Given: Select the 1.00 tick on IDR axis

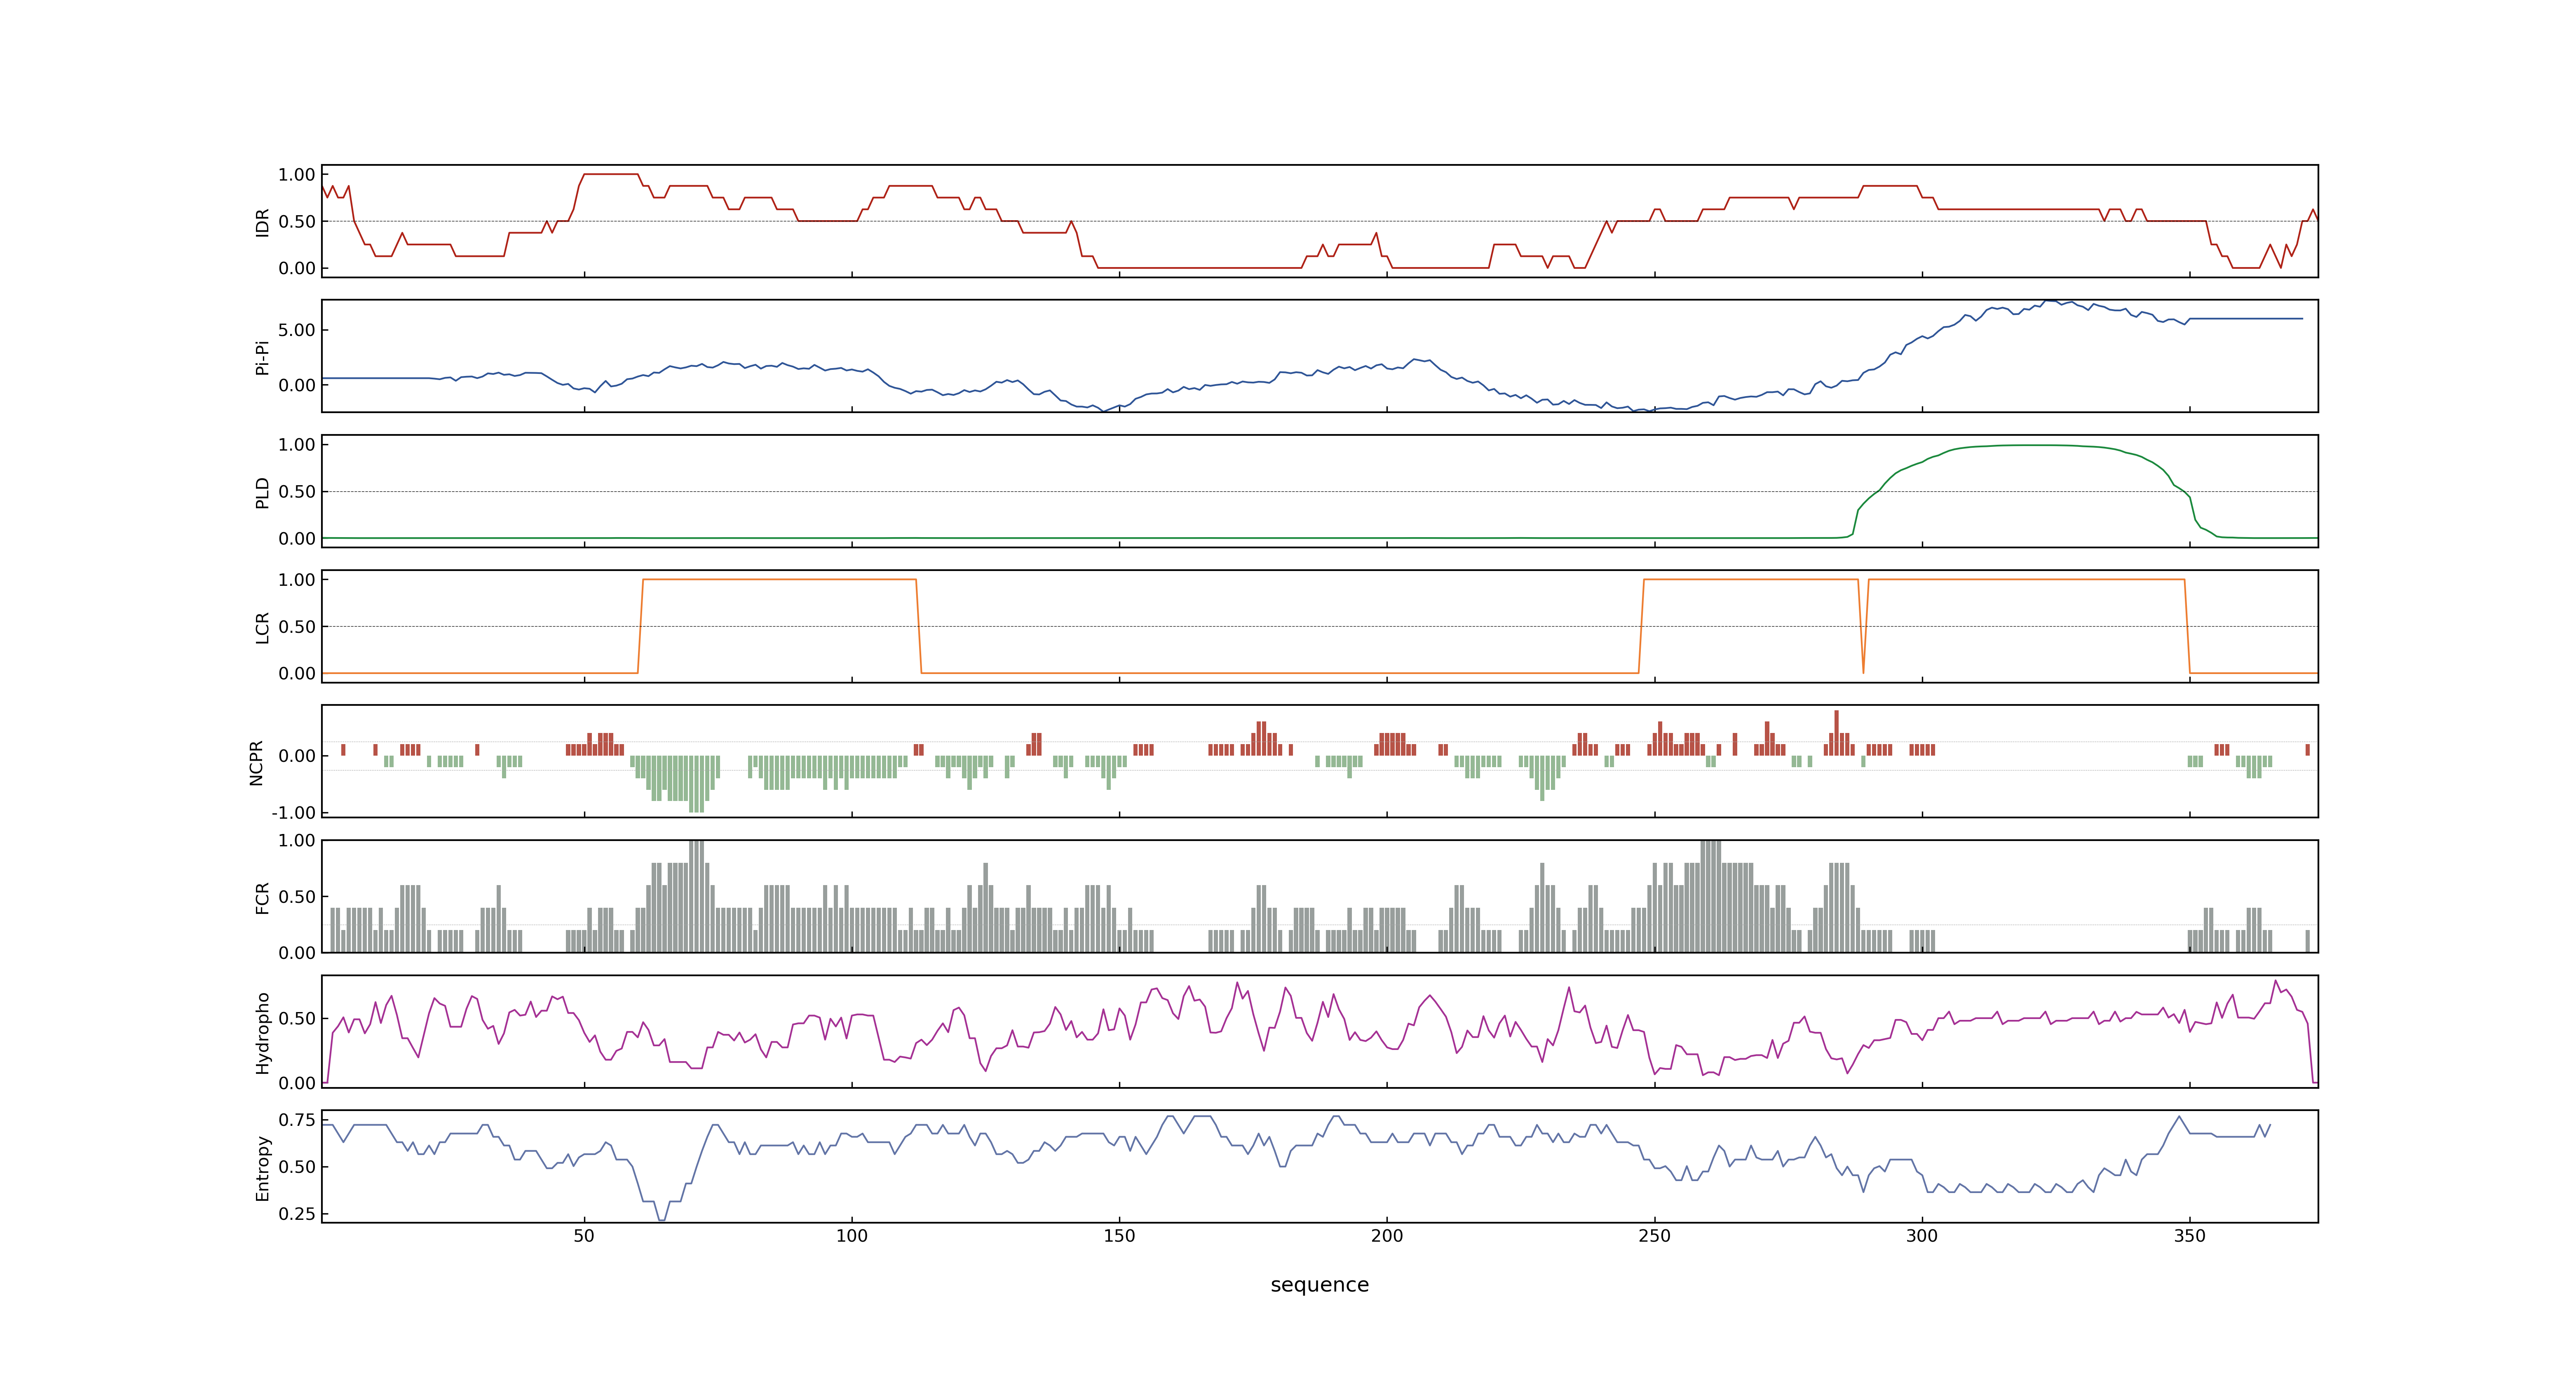Looking at the screenshot, I should pos(297,175).
